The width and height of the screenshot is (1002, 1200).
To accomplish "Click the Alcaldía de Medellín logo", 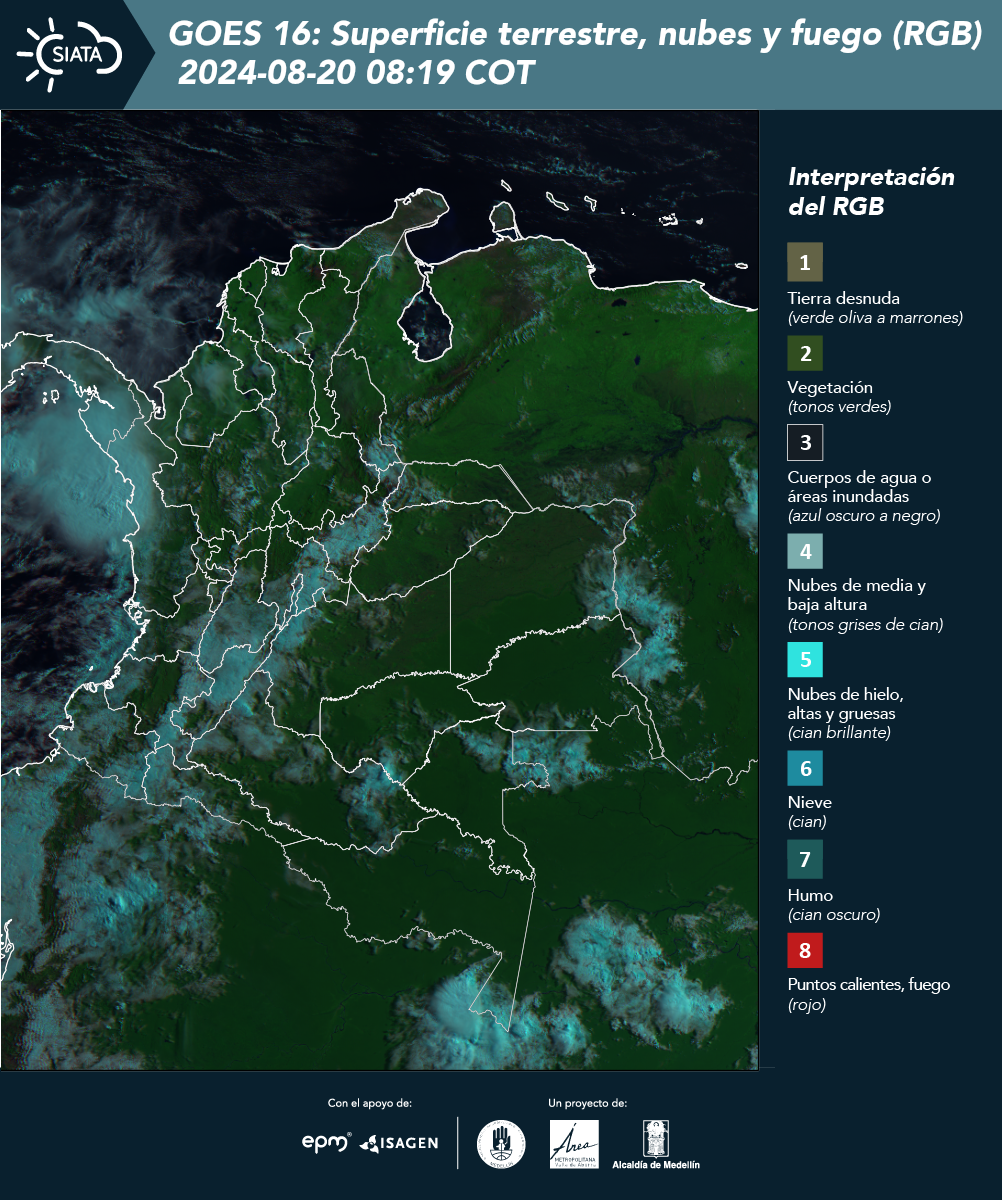I will pos(656,1144).
